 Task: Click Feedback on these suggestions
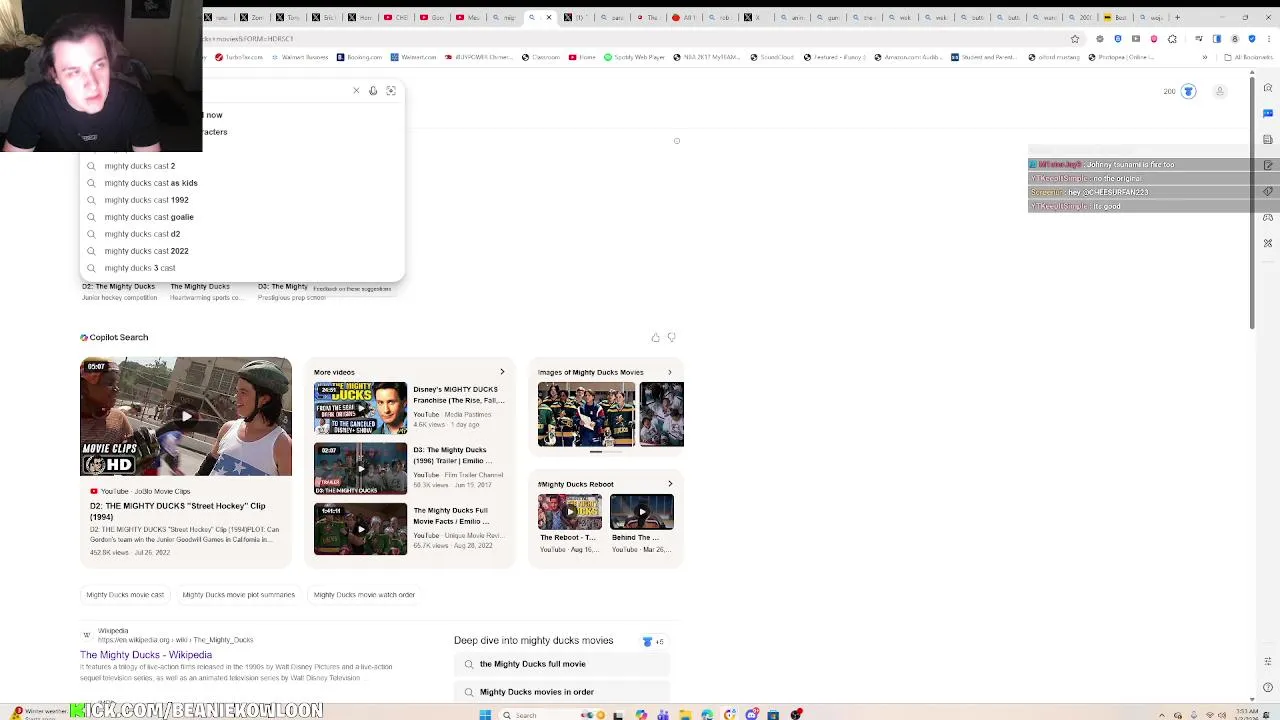click(x=352, y=289)
